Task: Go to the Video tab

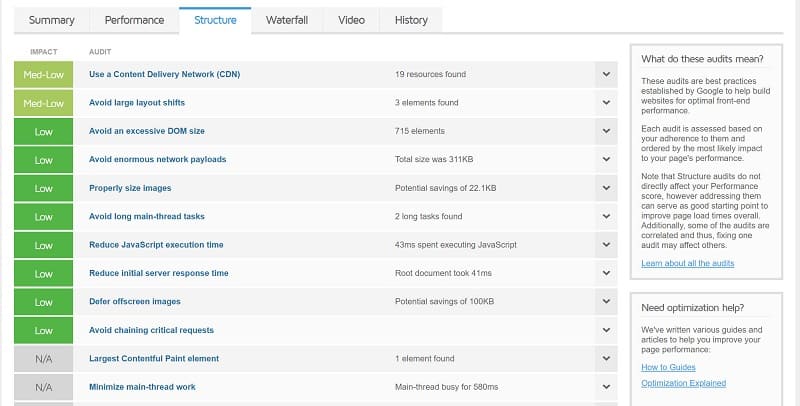Action: [351, 20]
